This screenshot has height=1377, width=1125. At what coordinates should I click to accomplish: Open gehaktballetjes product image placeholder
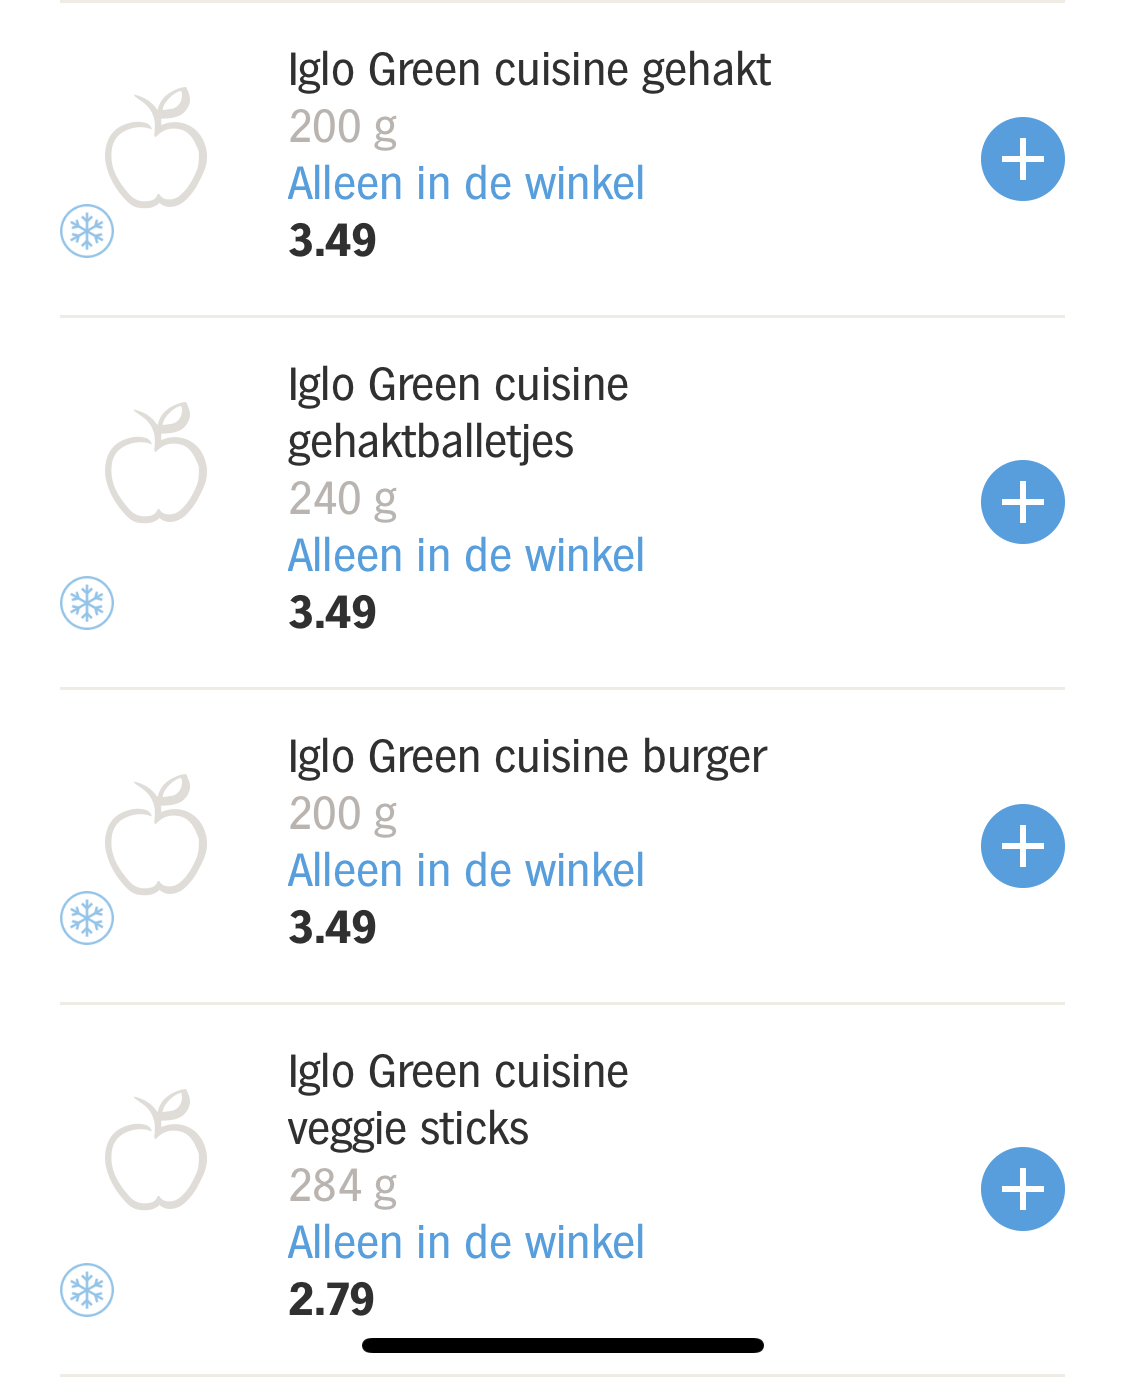(156, 463)
